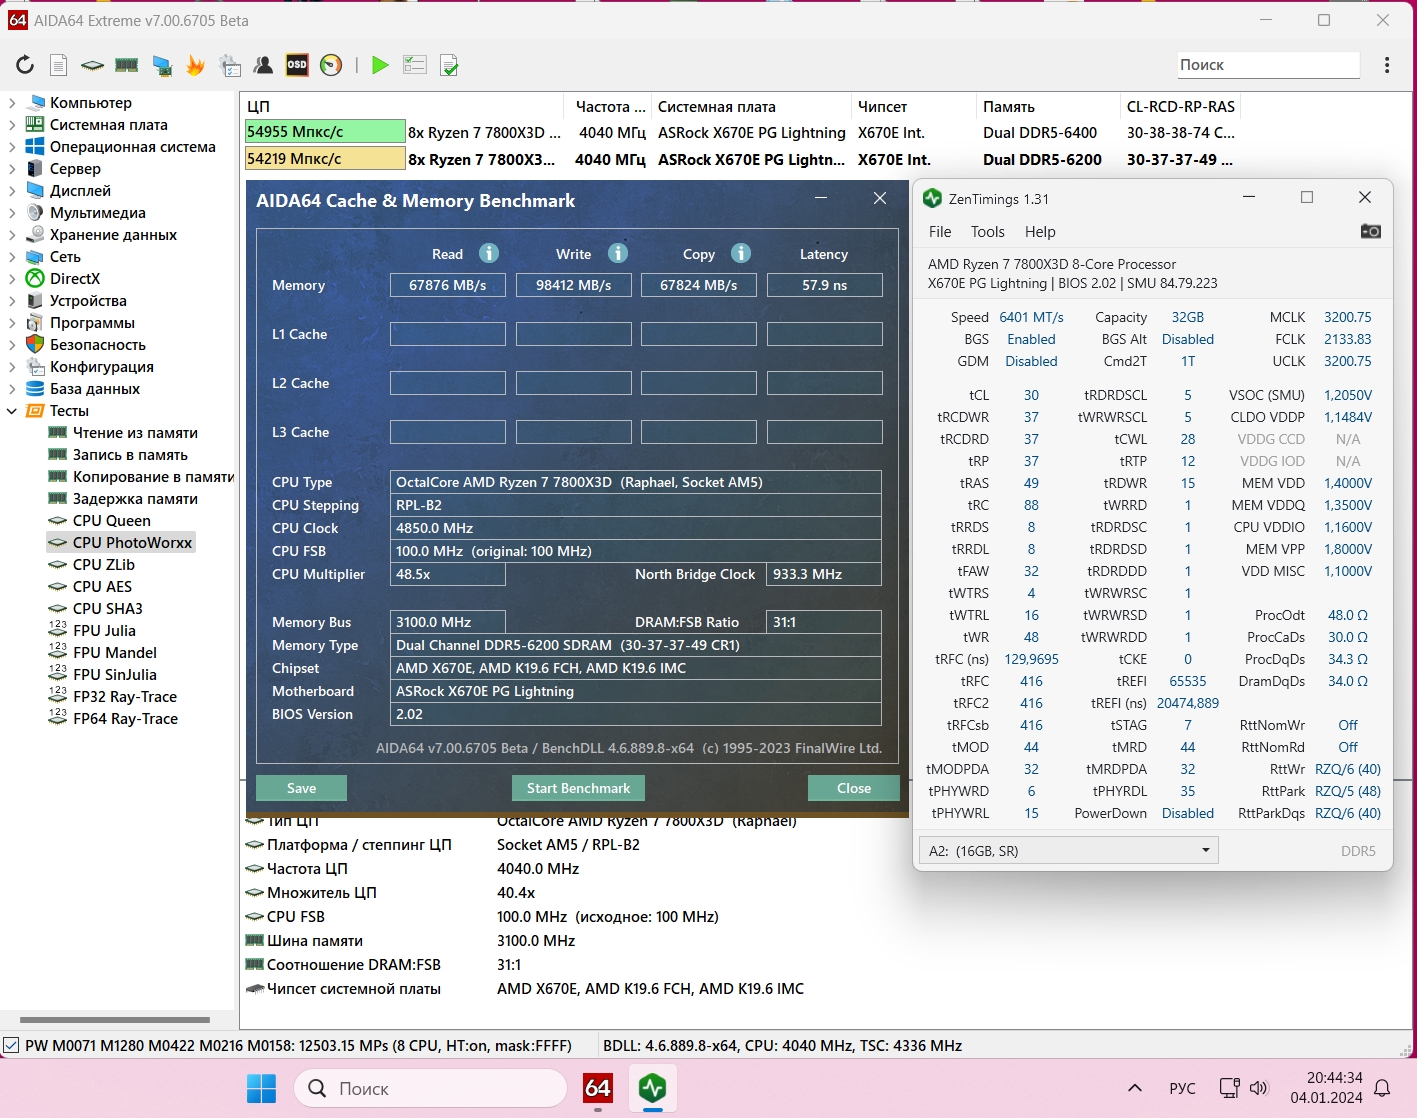
Task: Select the CPU ZLib benchmark
Action: pos(104,565)
